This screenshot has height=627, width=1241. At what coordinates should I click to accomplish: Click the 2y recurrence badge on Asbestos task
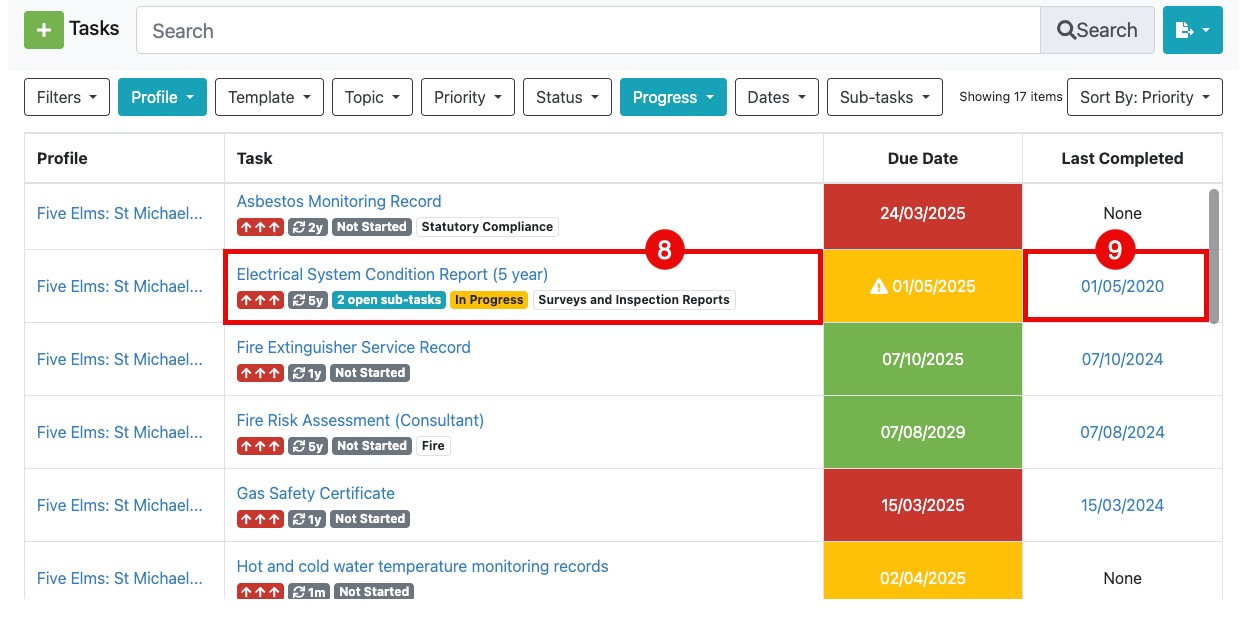(308, 227)
